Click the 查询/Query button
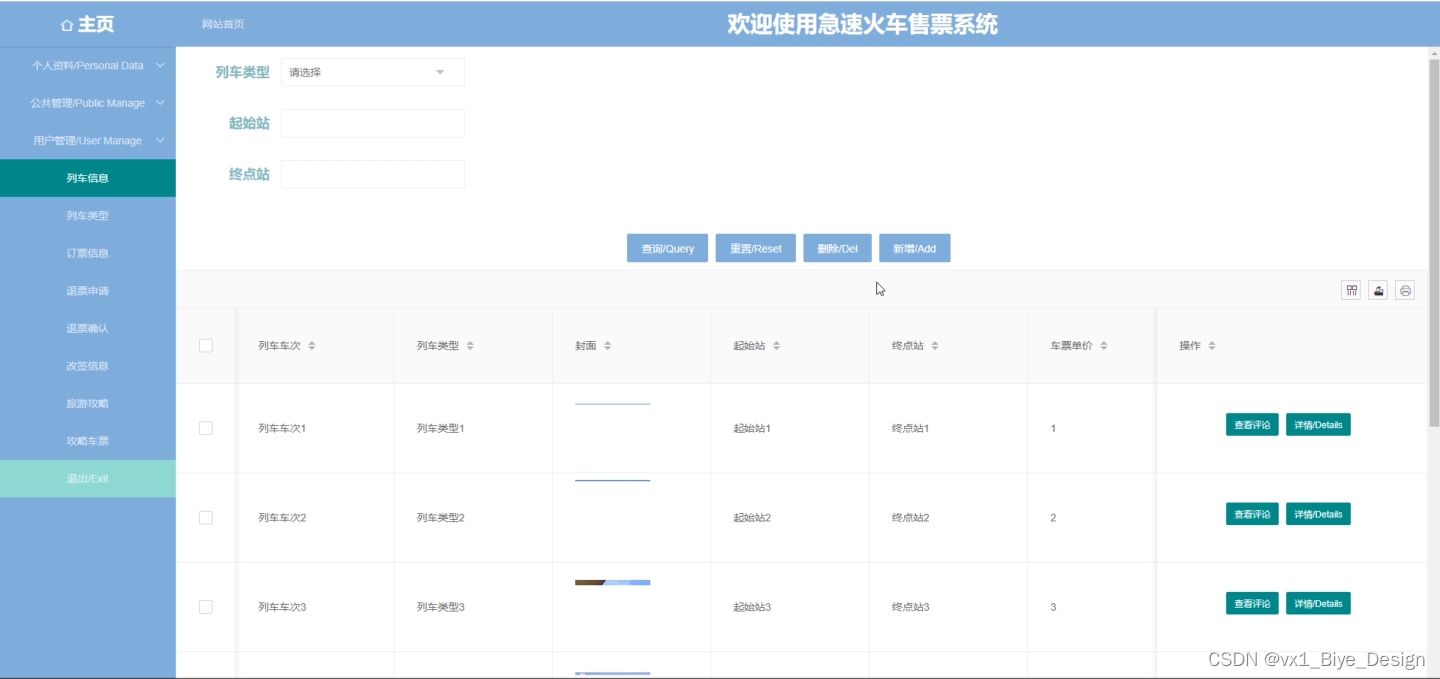The height and width of the screenshot is (679, 1440). [668, 248]
